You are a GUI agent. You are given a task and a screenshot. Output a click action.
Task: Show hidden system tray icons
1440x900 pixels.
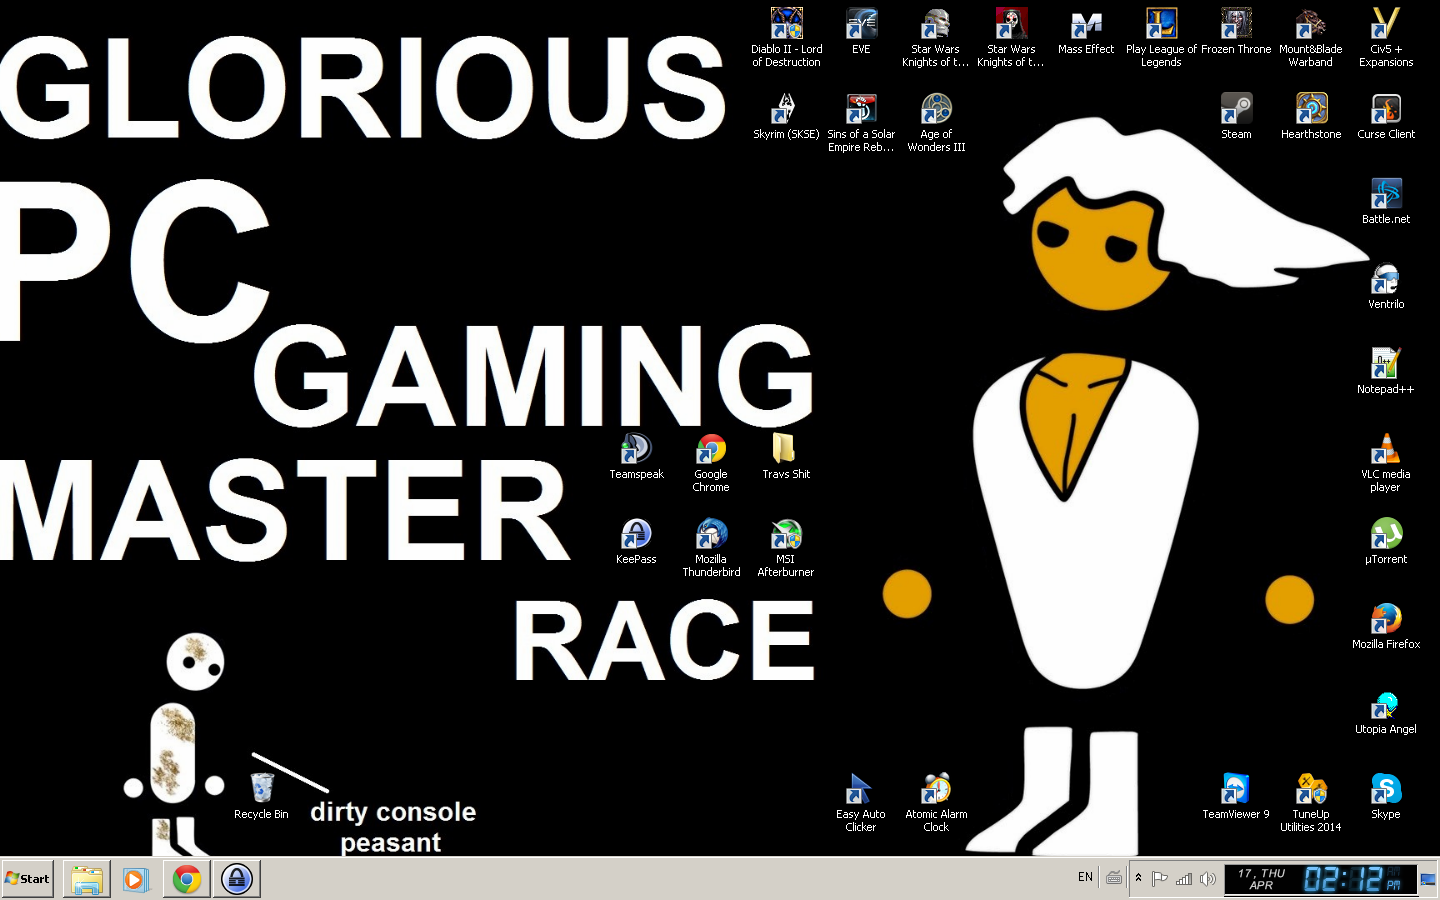pyautogui.click(x=1138, y=878)
